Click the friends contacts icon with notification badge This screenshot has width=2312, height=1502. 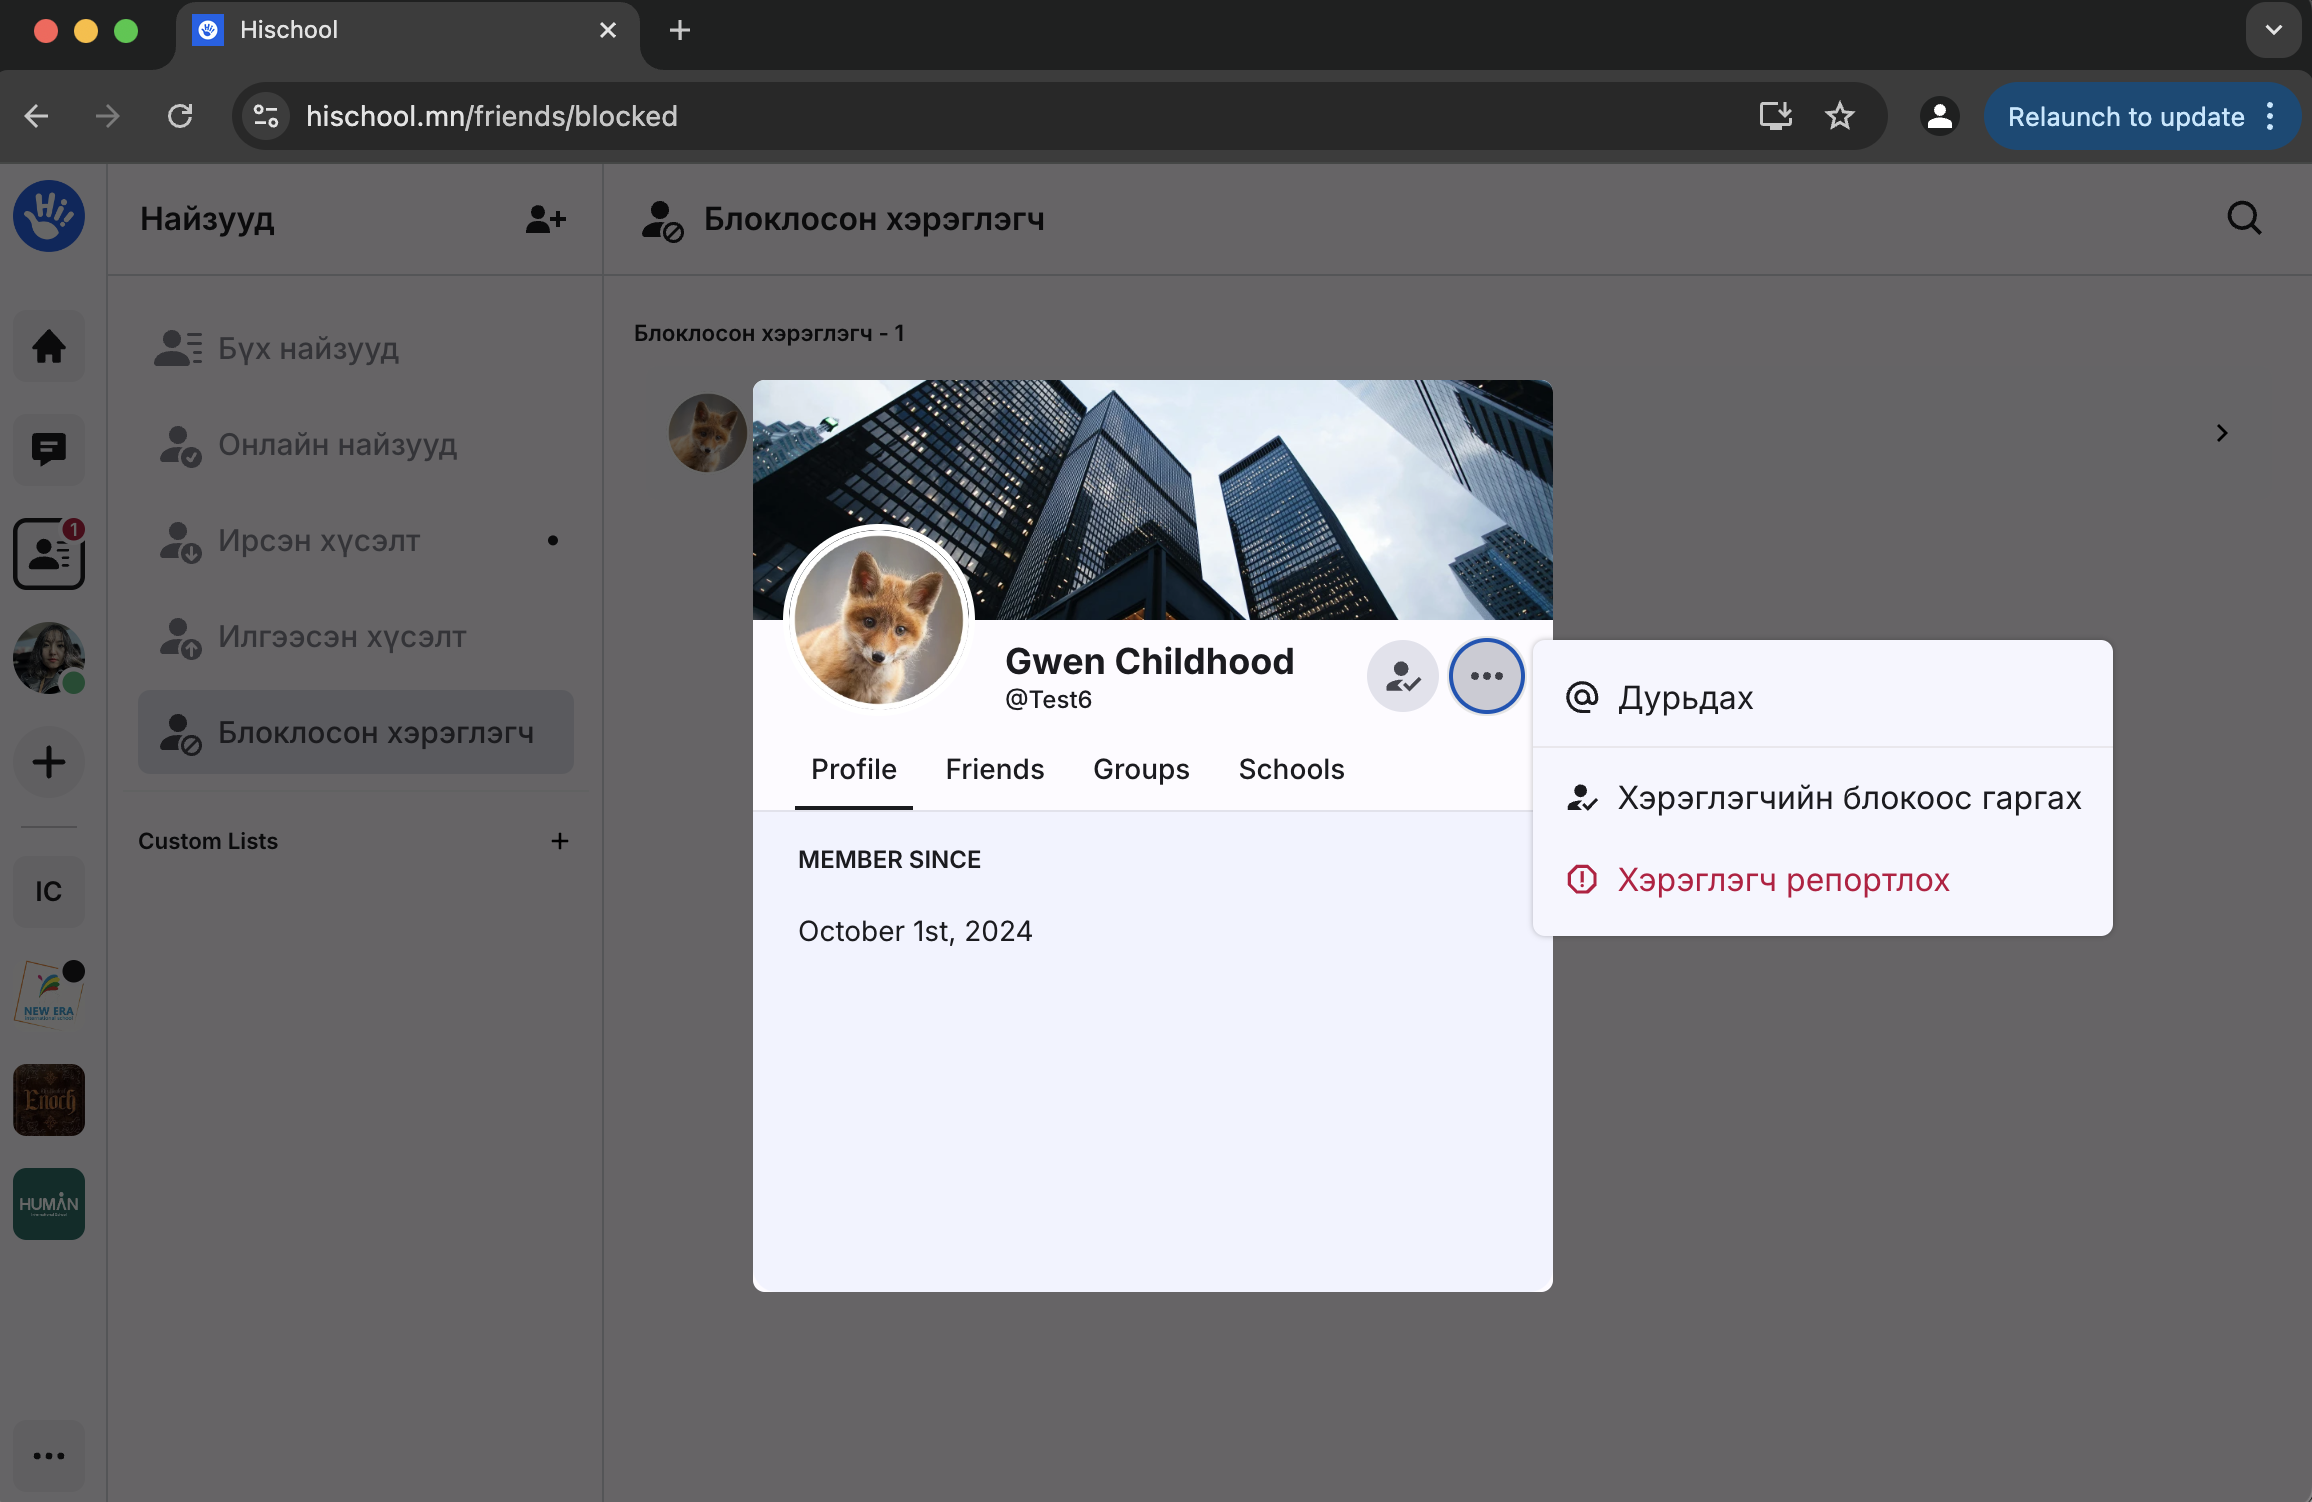click(49, 554)
